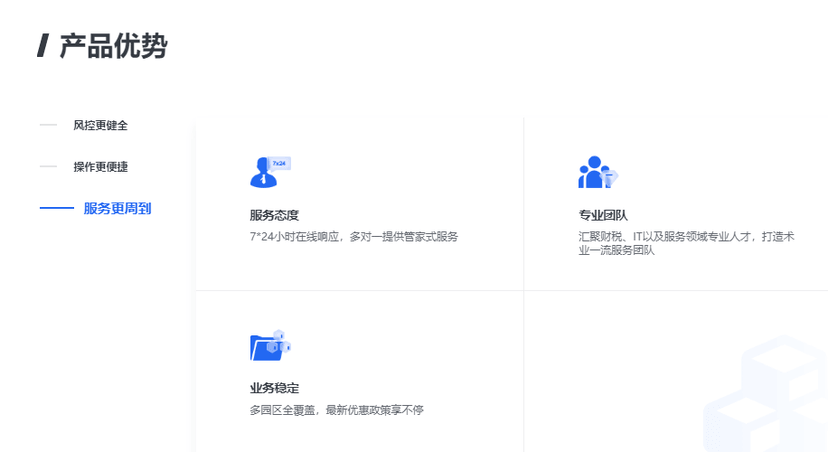Click the 多园区全覆盖 description text
Screen dimensions: 828x452
coord(337,410)
